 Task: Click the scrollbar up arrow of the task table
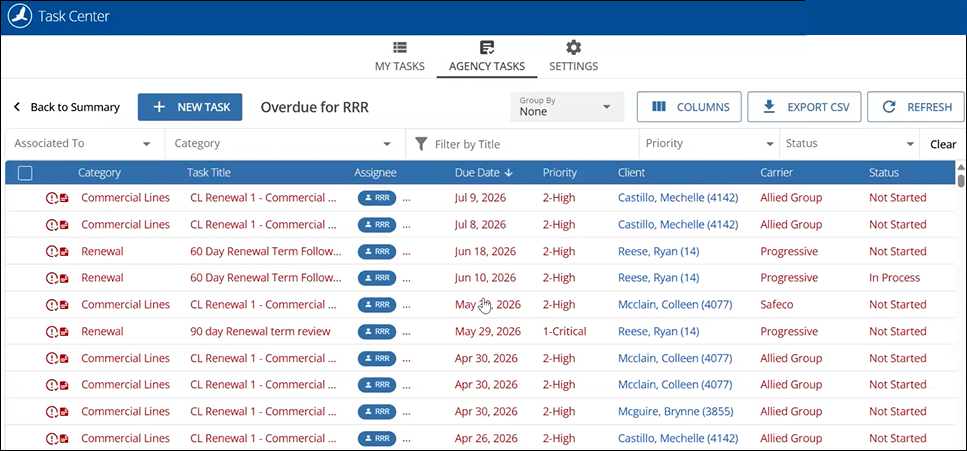pos(960,167)
